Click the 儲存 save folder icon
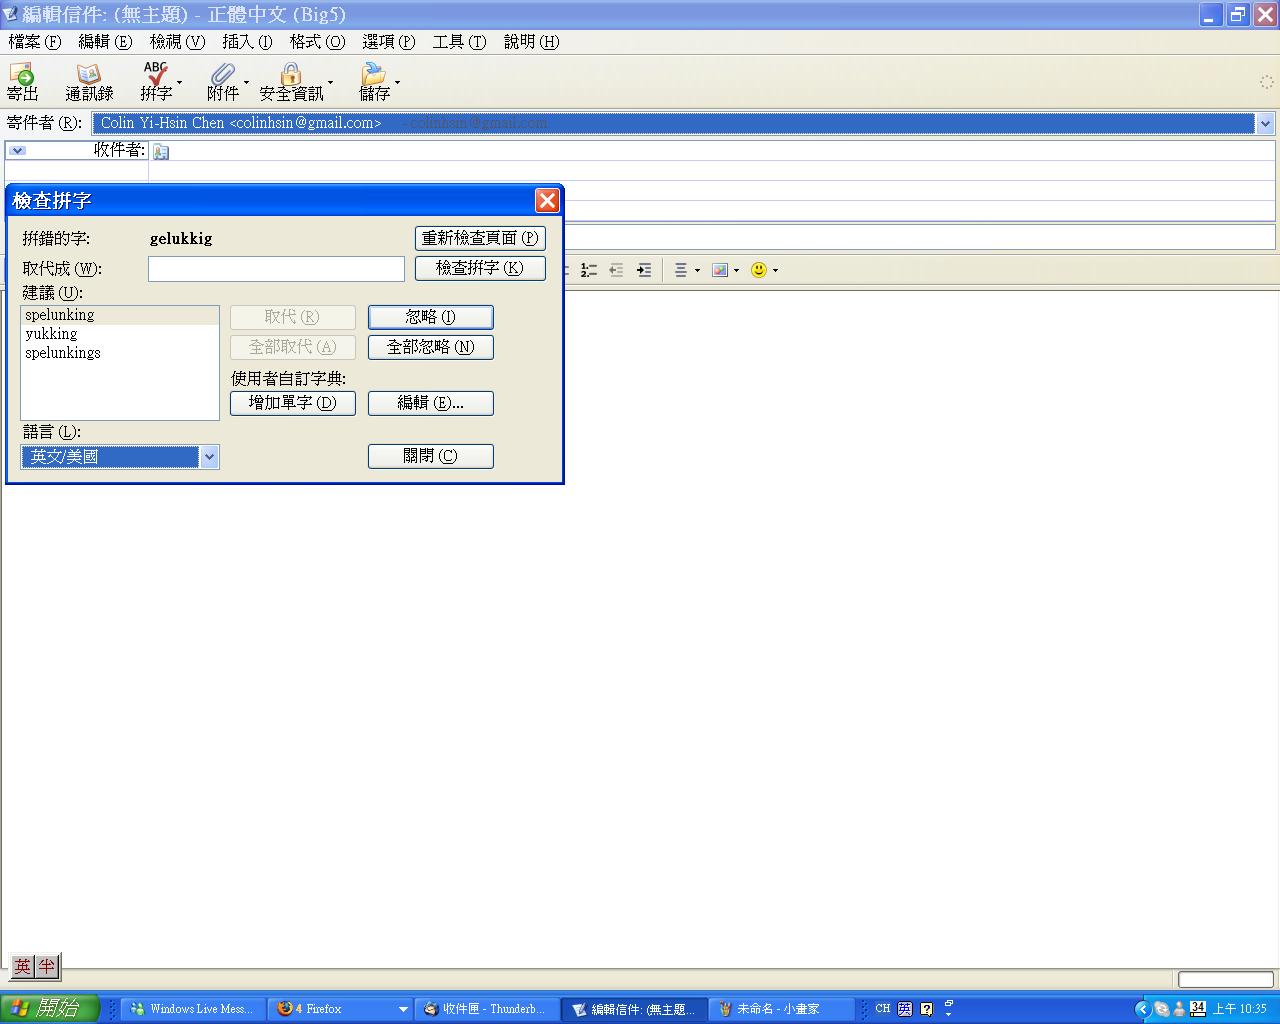1280x1024 pixels. point(374,76)
